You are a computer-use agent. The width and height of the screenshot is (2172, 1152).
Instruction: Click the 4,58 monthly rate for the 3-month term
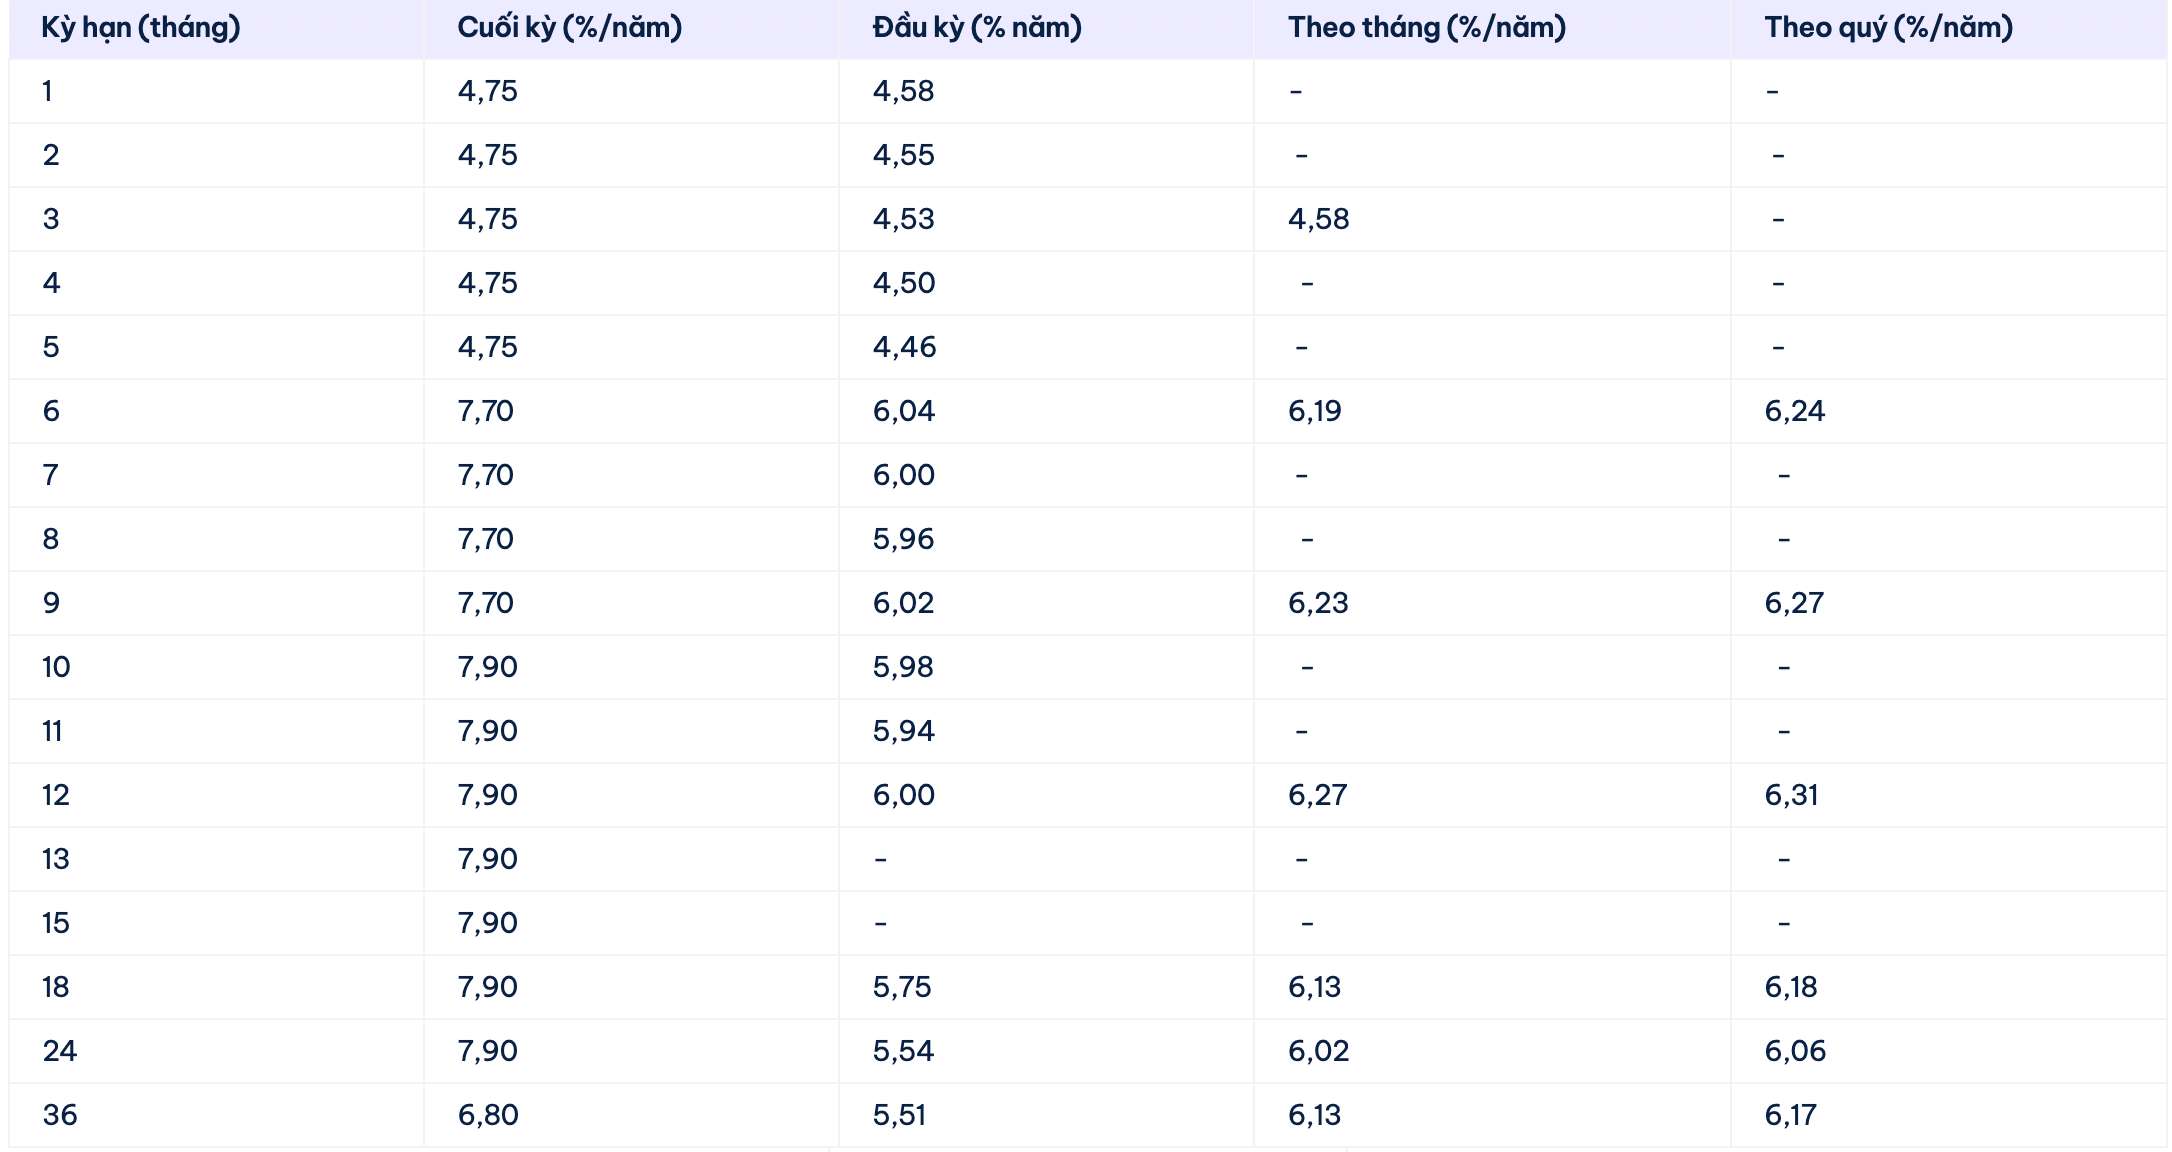pos(1318,220)
